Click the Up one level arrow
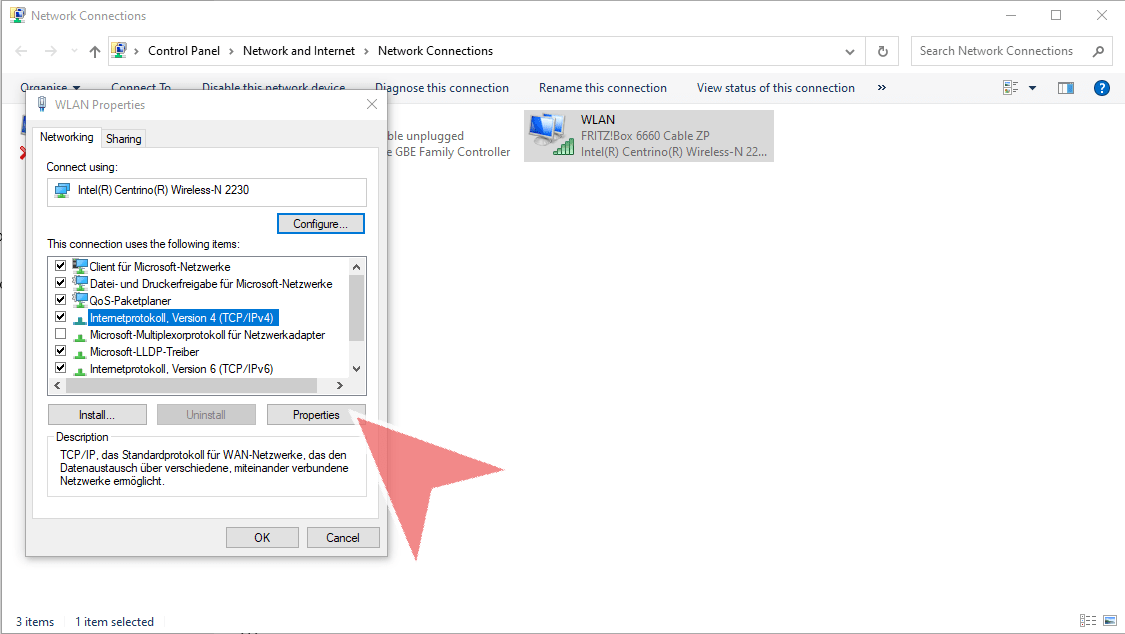The height and width of the screenshot is (634, 1125). pos(95,51)
